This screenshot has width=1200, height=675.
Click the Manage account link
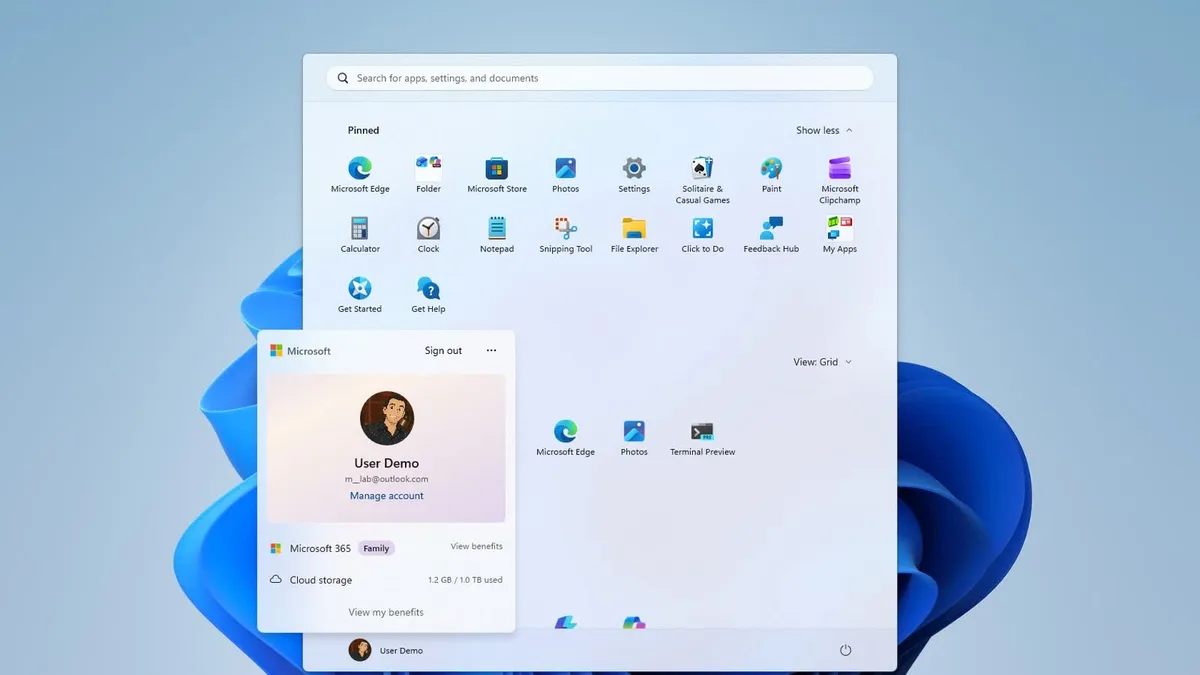387,496
